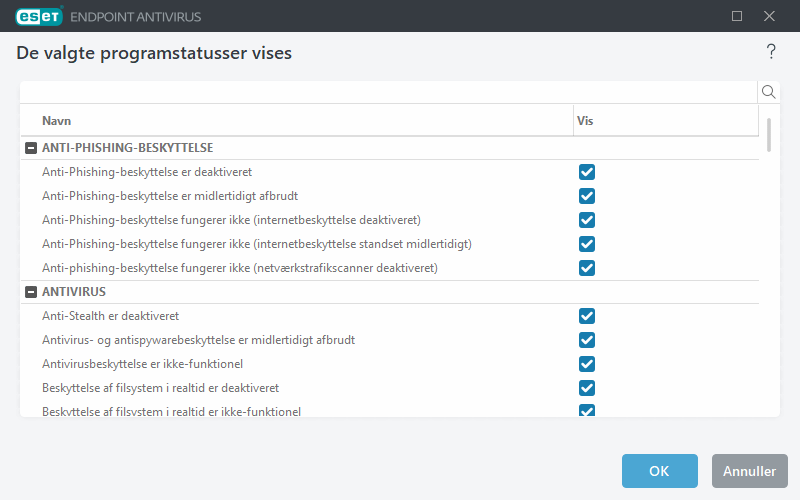Select the '(internetbeskyttelse deaktiveret)' row text
Image resolution: width=800 pixels, height=500 pixels.
(231, 220)
